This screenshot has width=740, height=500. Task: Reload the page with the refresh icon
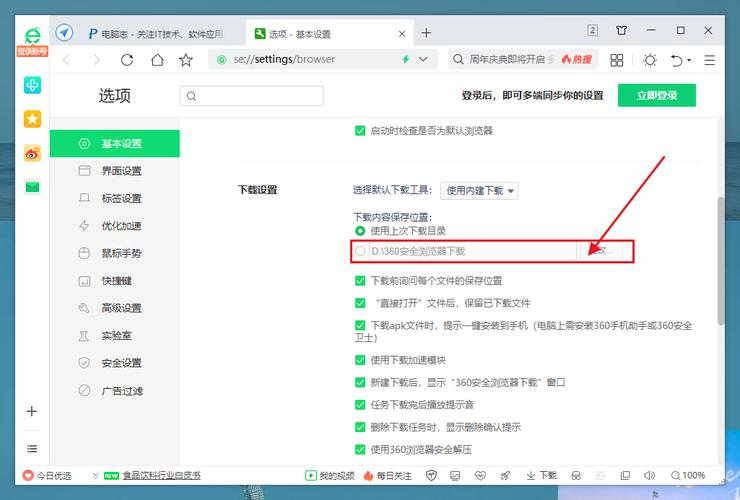pos(127,60)
